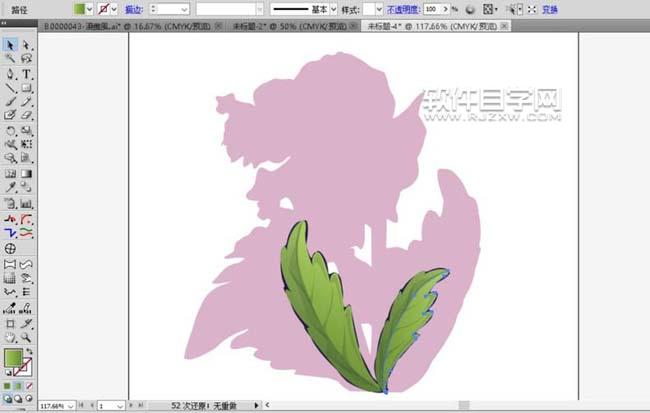Go to the next artboard

tap(131, 406)
